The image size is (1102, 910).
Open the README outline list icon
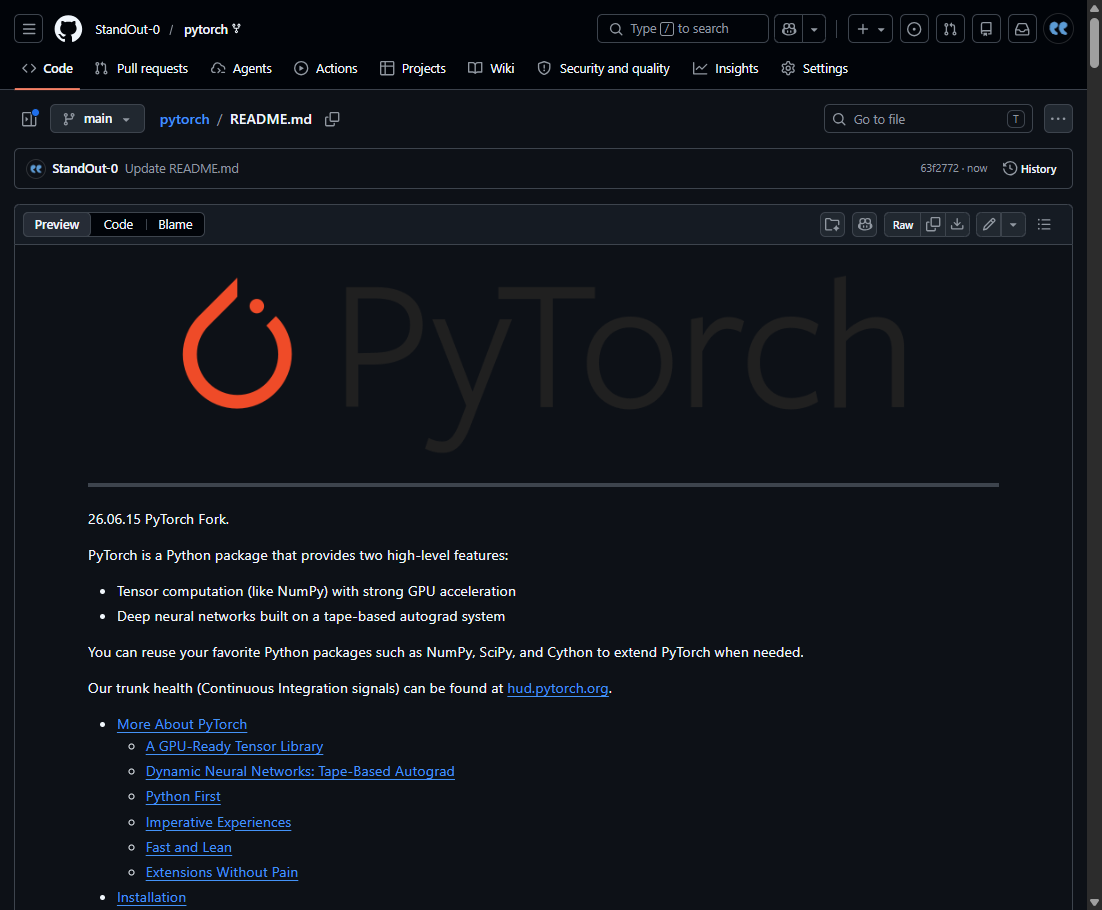[x=1044, y=224]
